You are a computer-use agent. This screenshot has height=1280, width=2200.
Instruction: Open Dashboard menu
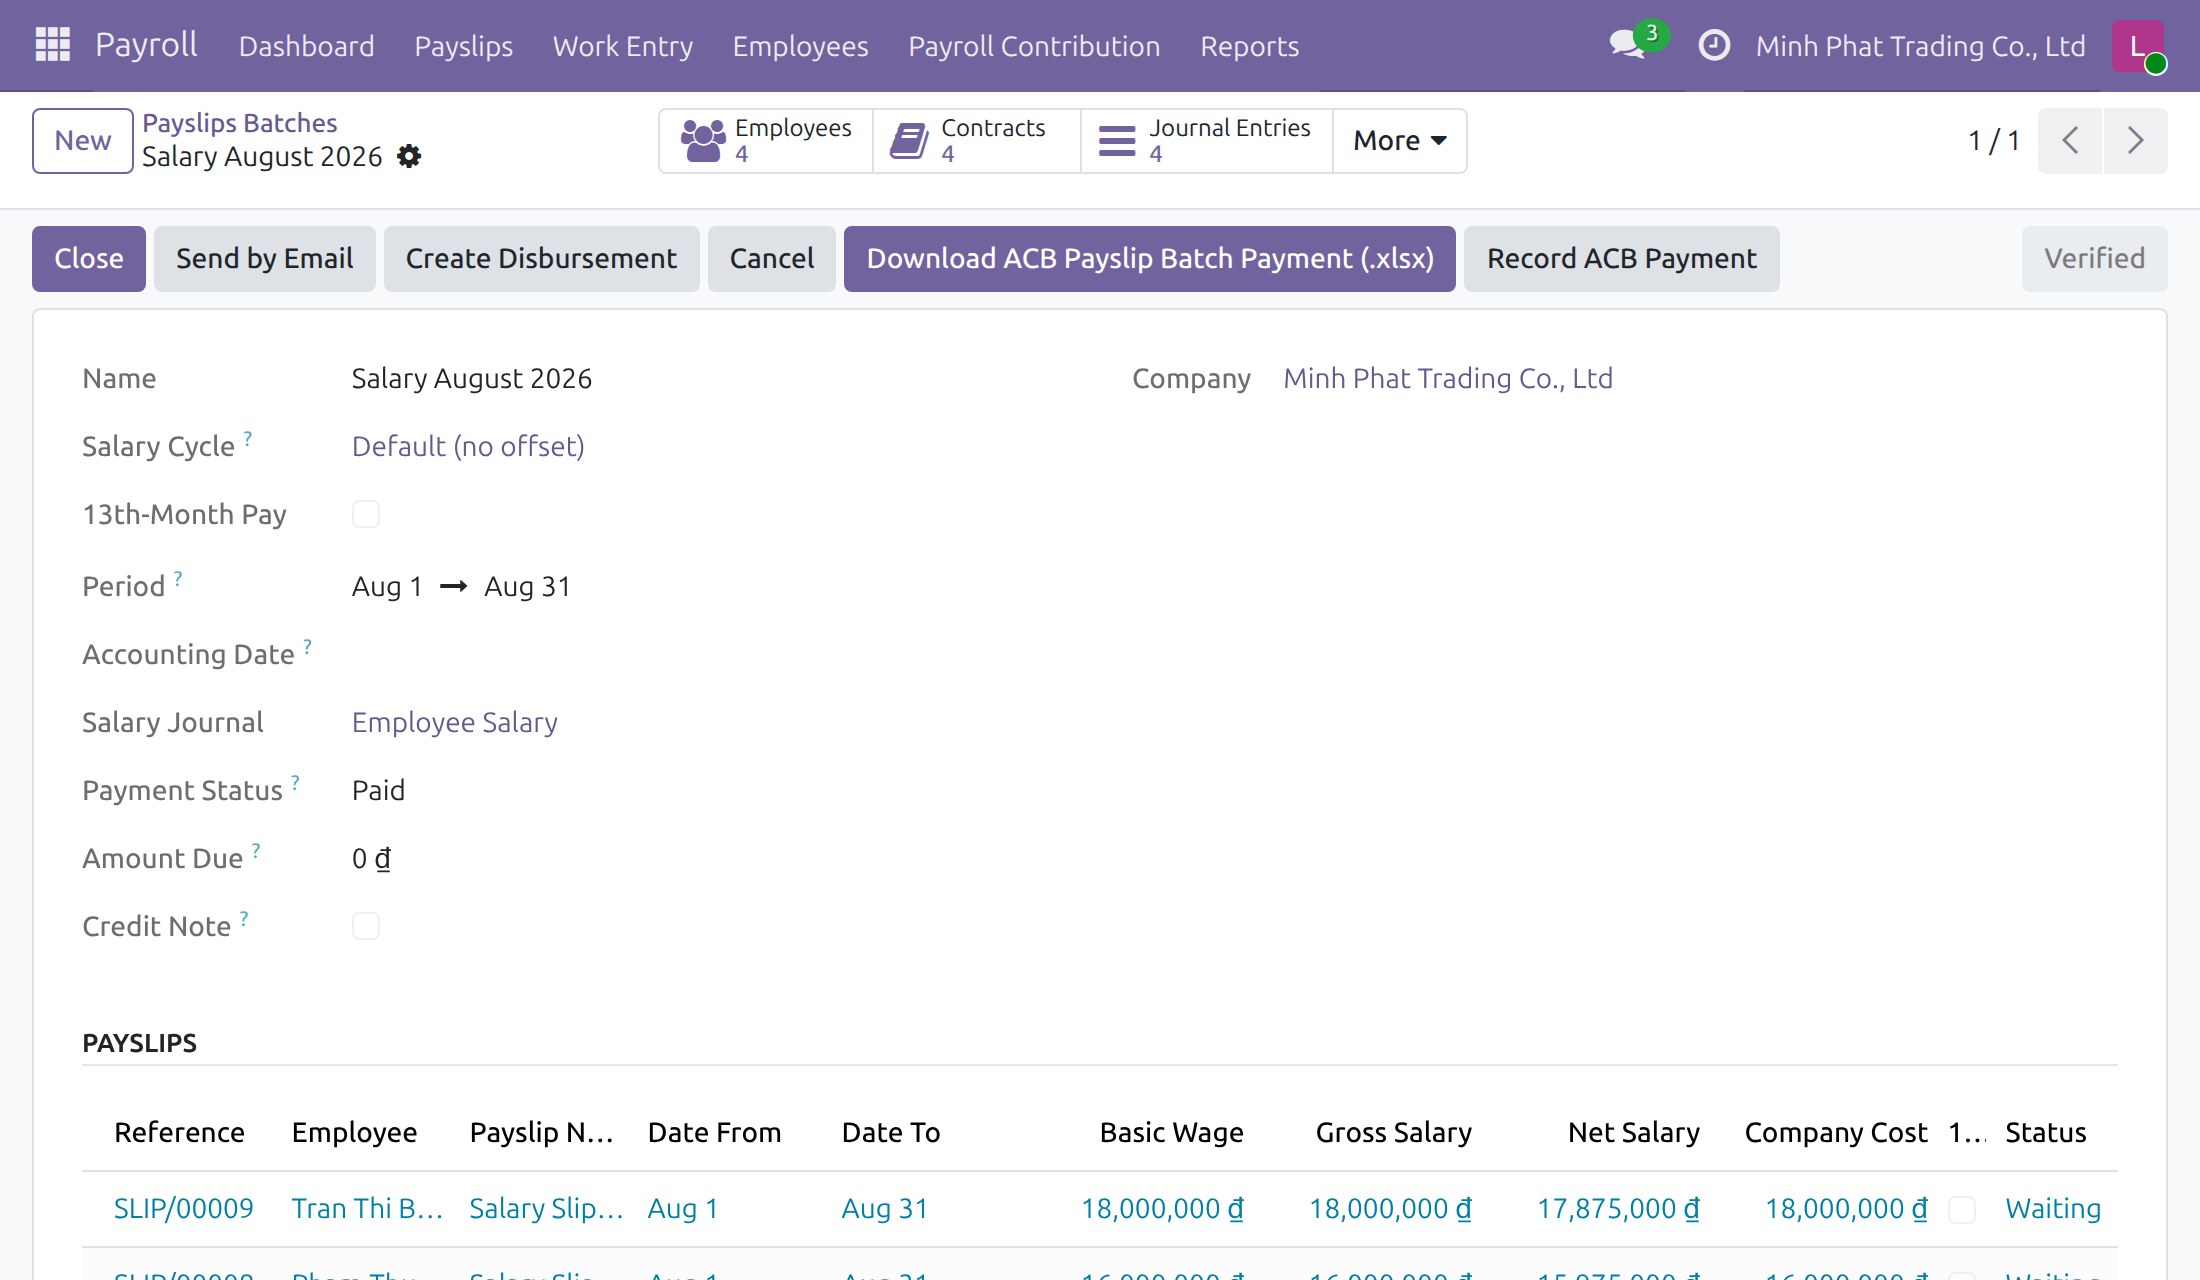[306, 46]
